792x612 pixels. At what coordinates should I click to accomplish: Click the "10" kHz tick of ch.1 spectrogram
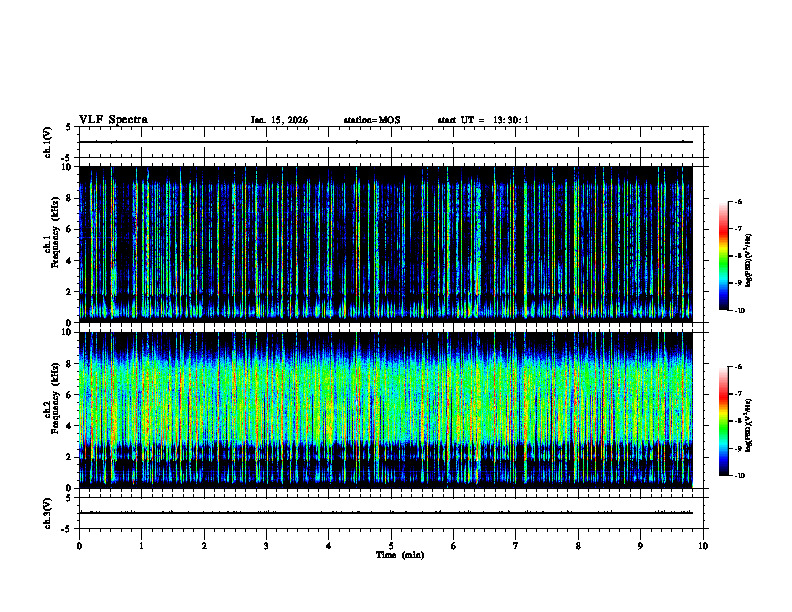68,167
